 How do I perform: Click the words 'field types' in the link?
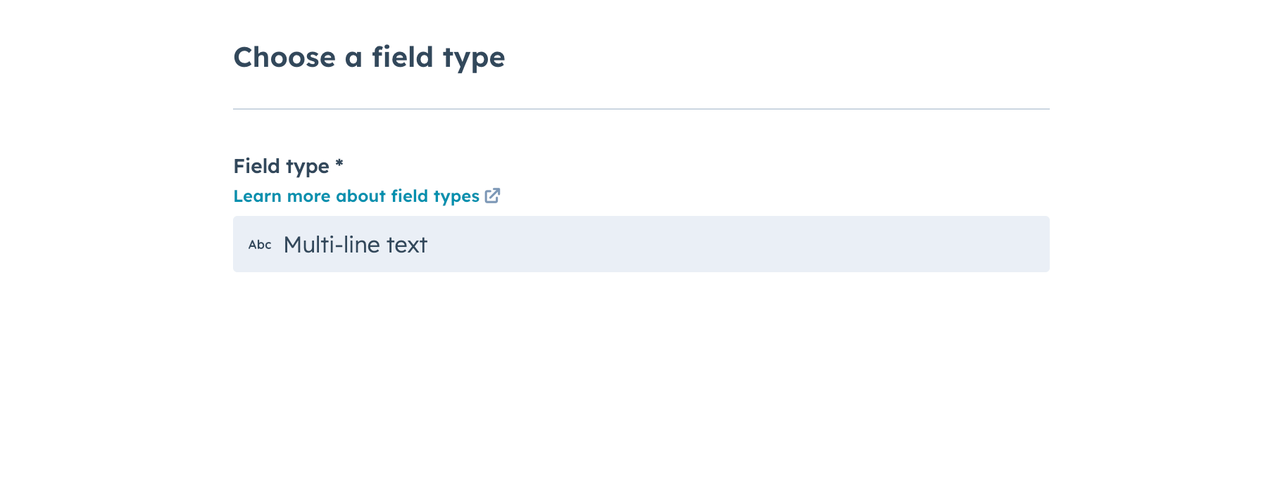tap(435, 196)
